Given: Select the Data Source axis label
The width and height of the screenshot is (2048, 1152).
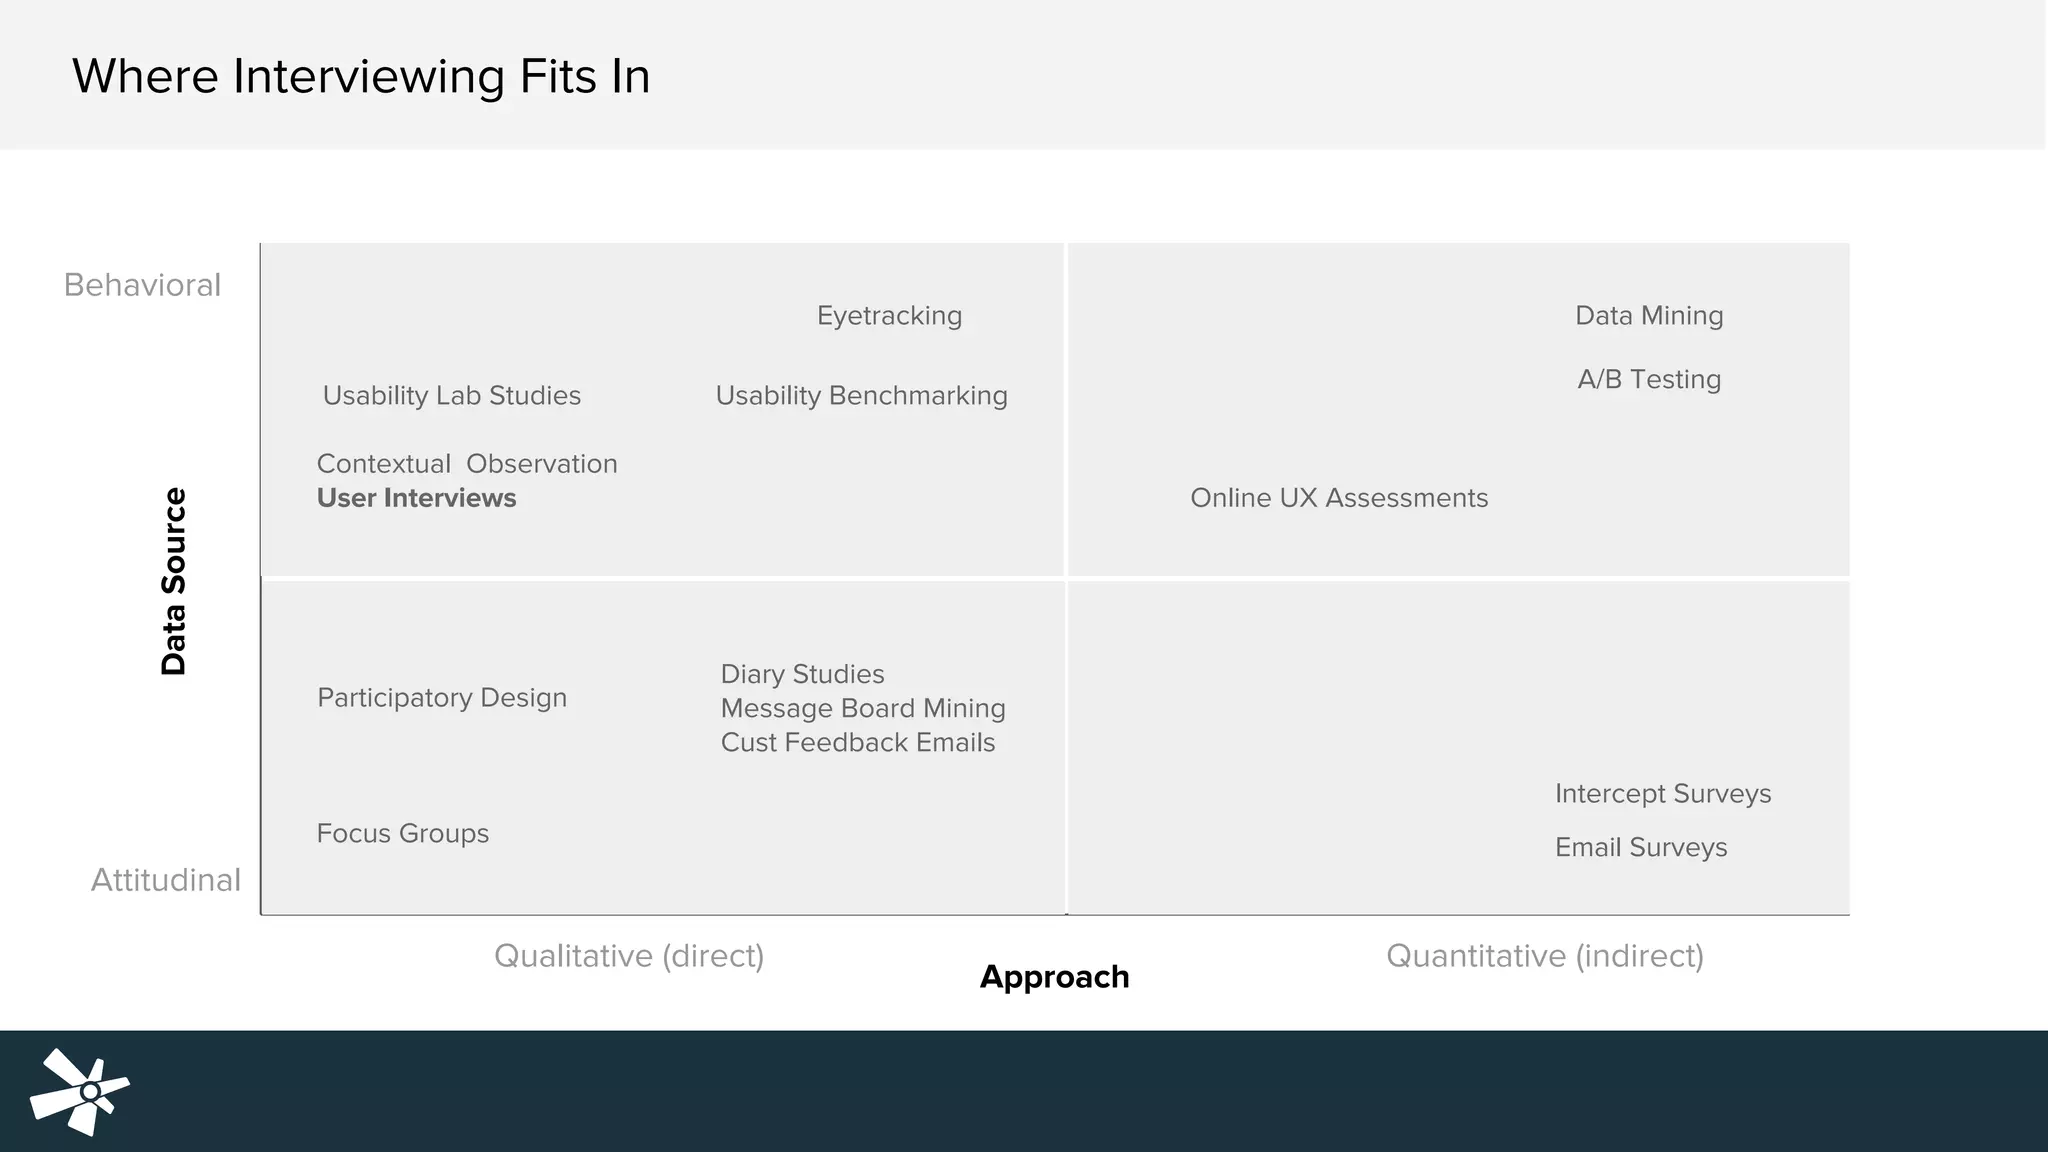Looking at the screenshot, I should coord(174,582).
